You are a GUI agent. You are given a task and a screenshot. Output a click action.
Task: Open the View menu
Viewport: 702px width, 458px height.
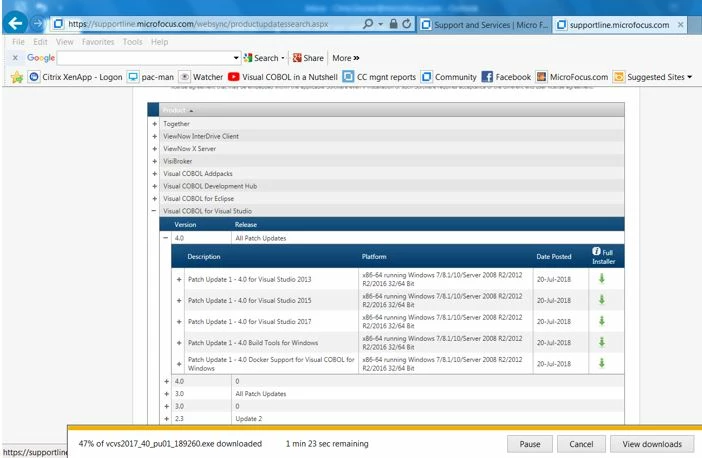(x=64, y=42)
